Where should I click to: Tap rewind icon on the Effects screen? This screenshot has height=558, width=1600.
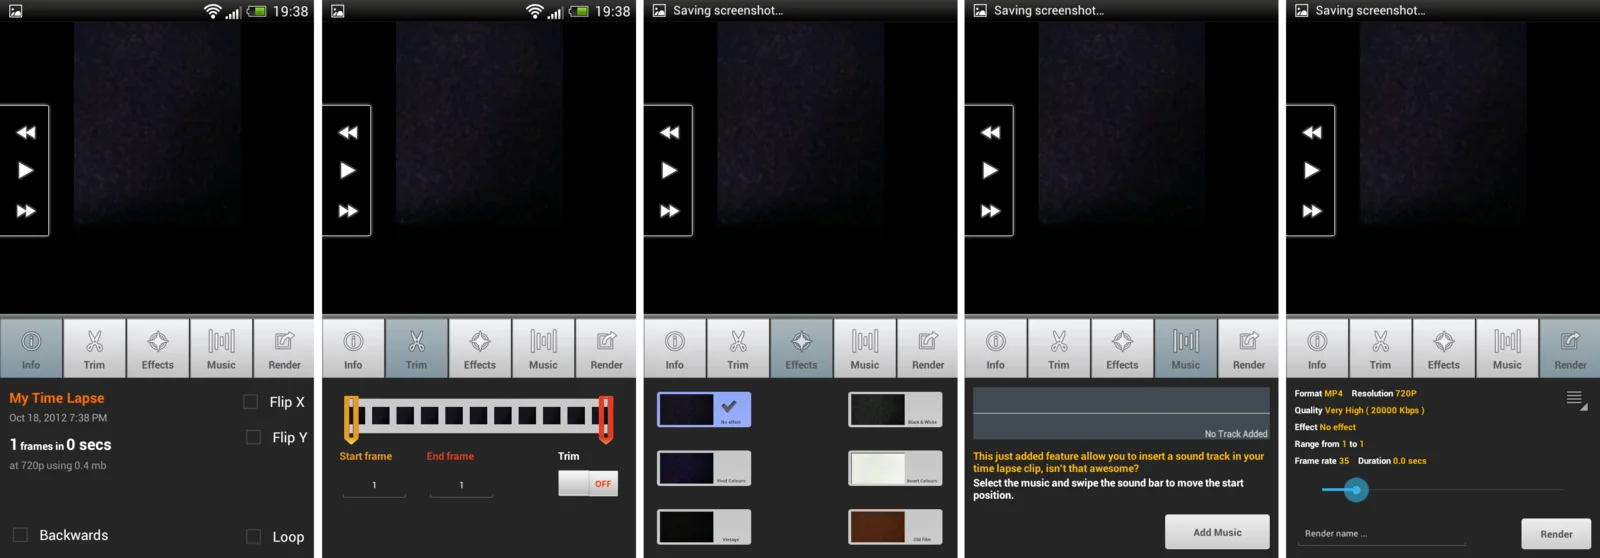(x=669, y=132)
